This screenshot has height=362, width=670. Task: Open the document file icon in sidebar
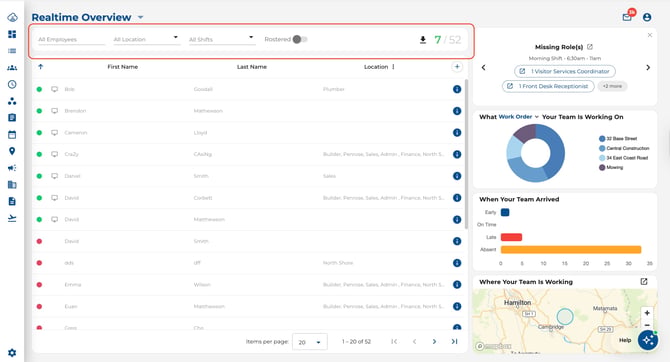12,201
